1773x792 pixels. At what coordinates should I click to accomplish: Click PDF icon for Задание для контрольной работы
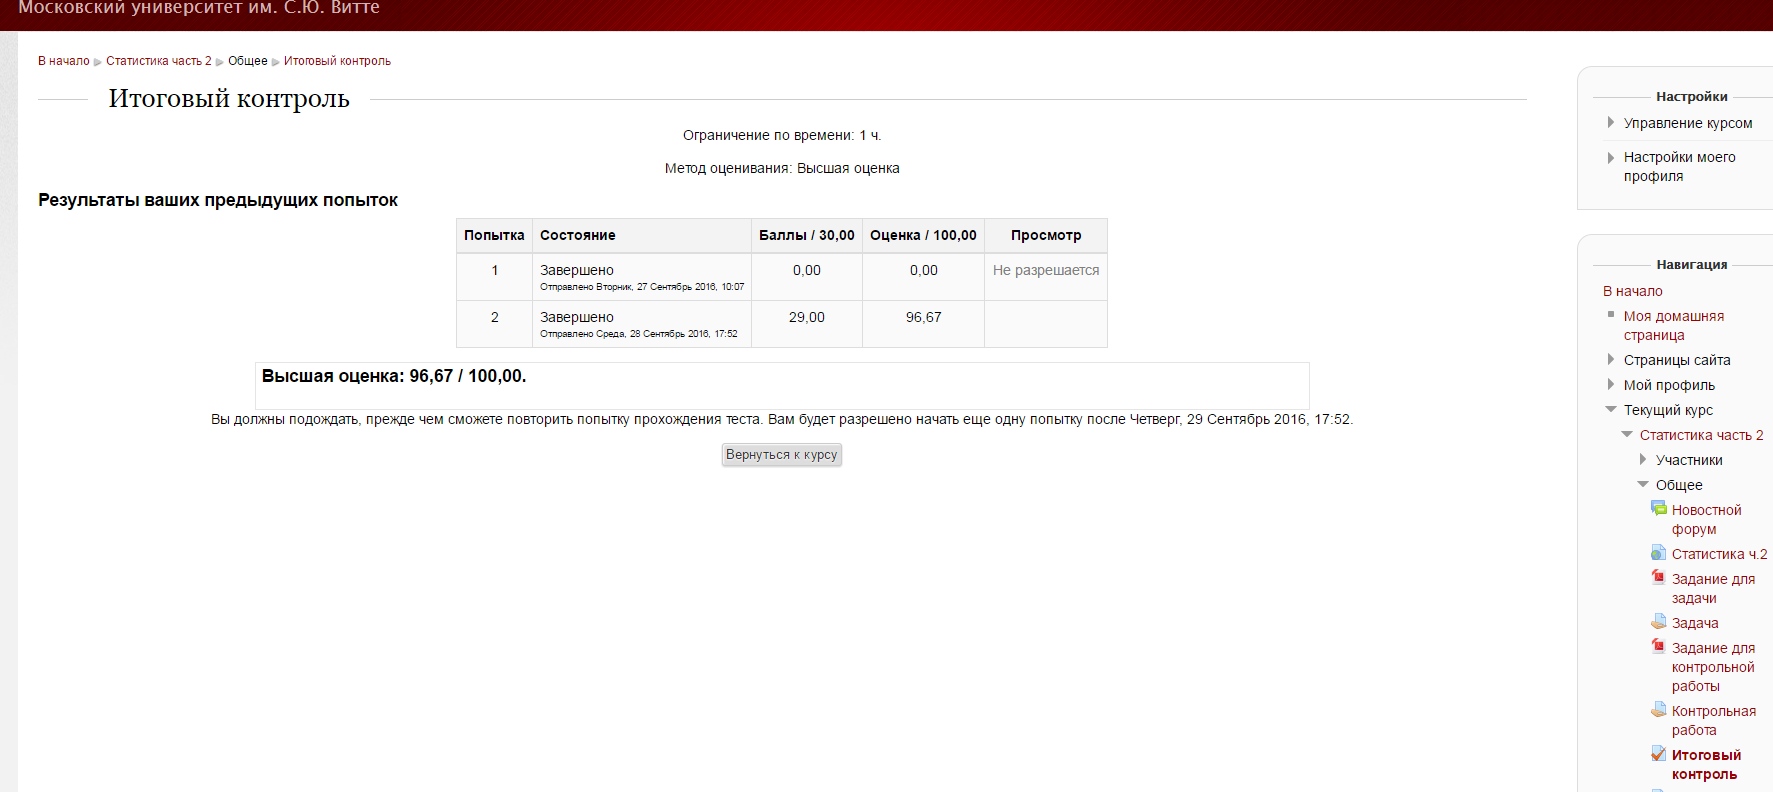pos(1659,647)
